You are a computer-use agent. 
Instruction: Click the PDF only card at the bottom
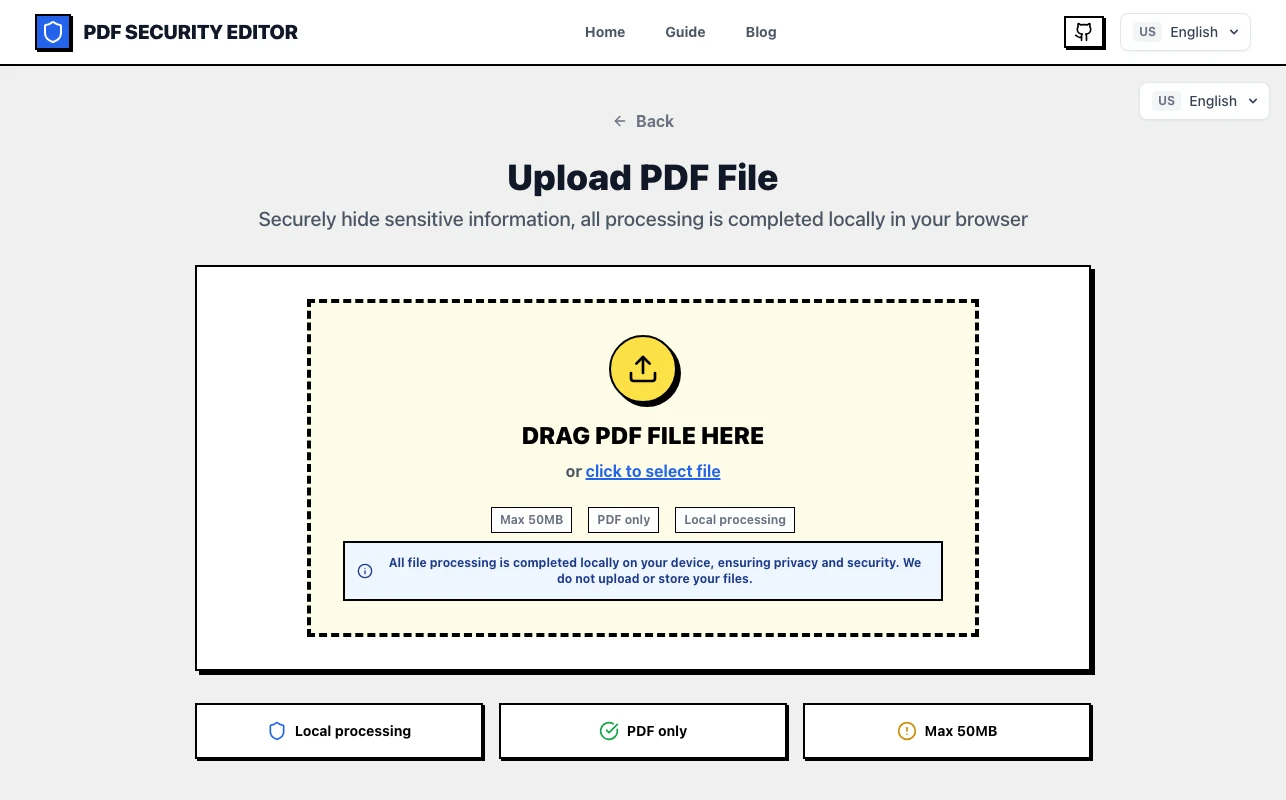[x=643, y=731]
